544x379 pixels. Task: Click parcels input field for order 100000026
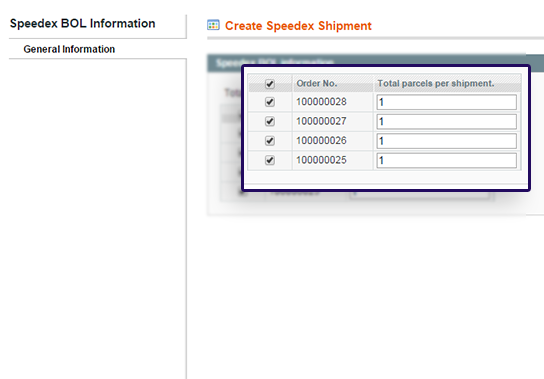coord(447,141)
